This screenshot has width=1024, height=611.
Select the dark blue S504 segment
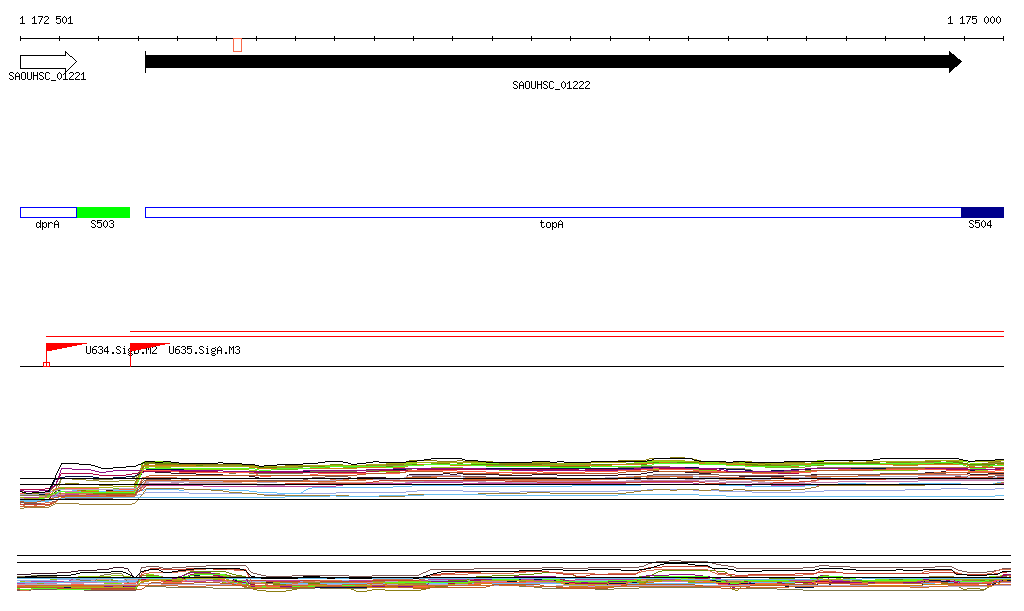tap(981, 212)
